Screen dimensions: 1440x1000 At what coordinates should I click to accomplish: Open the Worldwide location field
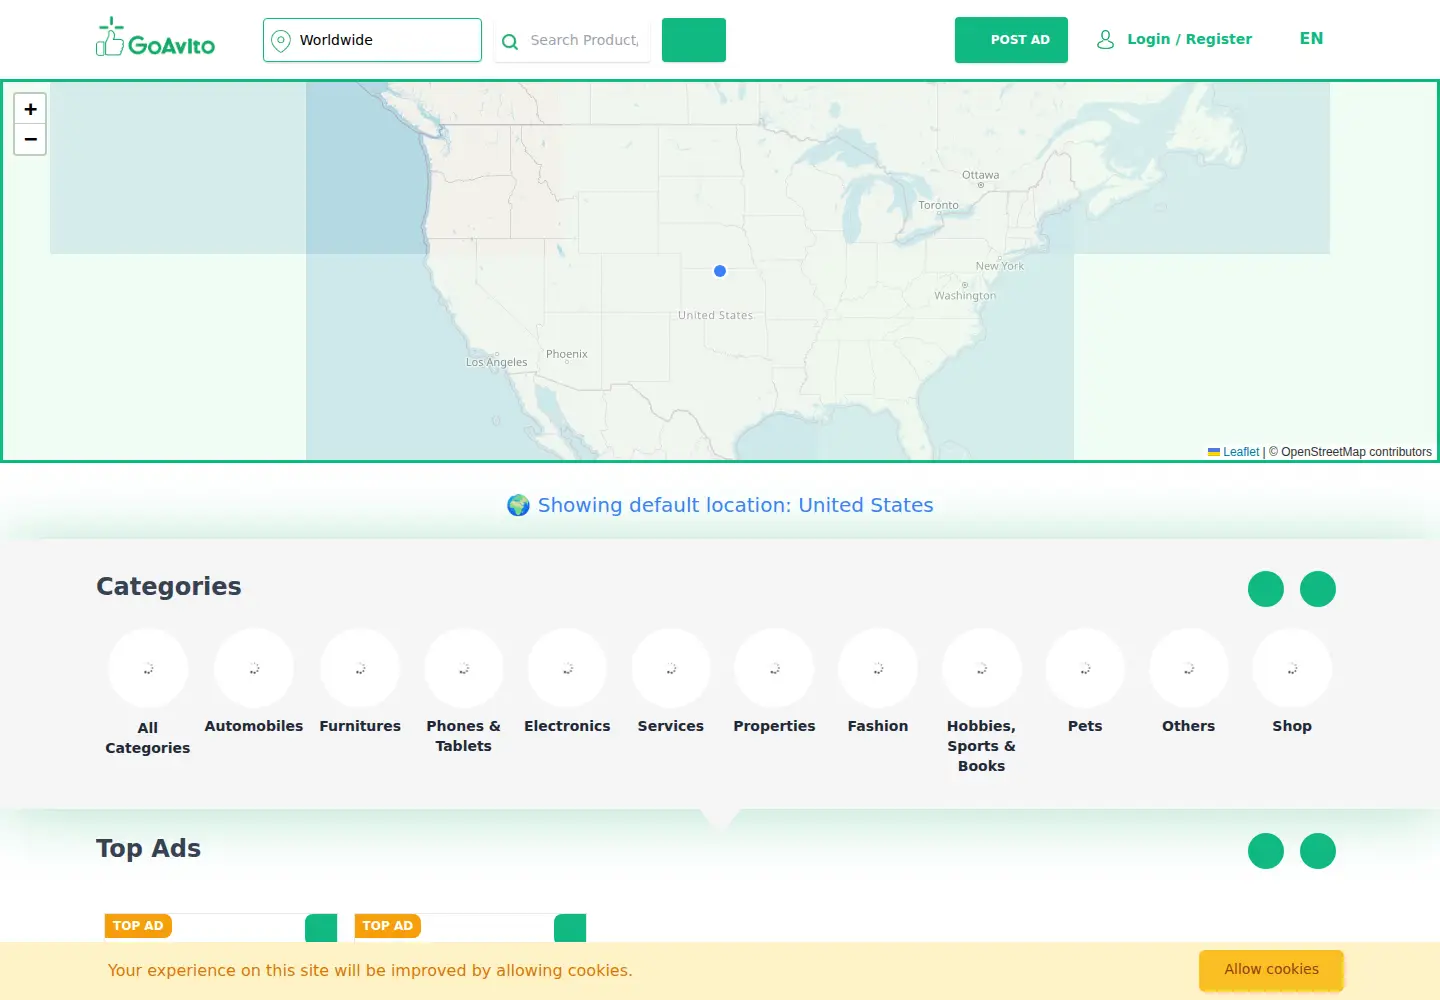[372, 40]
